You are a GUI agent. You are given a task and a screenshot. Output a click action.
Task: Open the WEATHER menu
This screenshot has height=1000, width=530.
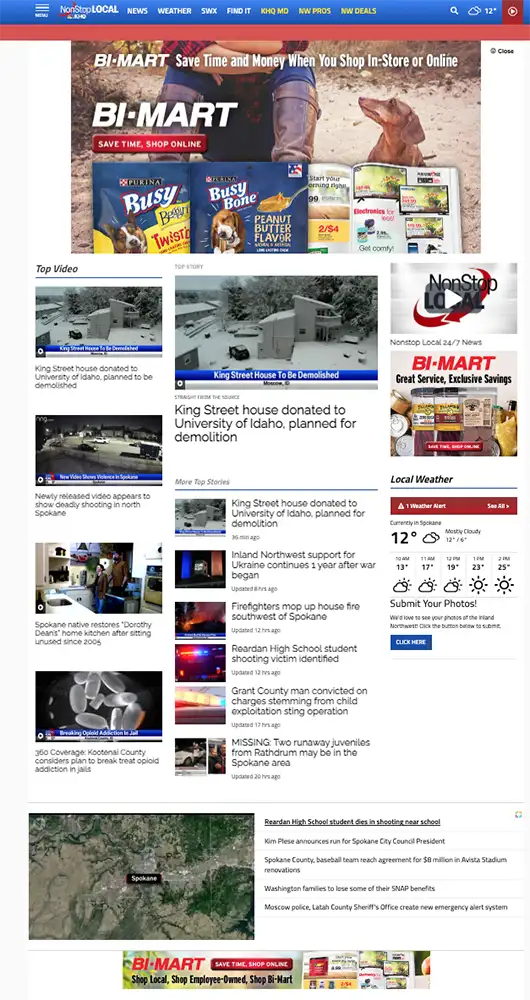(x=174, y=11)
